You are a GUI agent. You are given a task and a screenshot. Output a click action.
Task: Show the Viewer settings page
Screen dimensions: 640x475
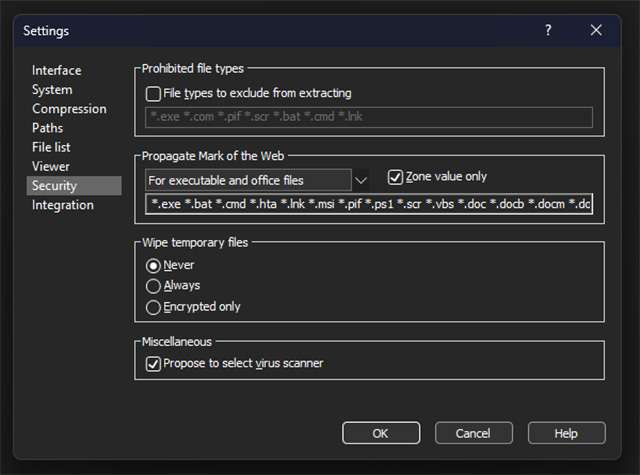51,166
